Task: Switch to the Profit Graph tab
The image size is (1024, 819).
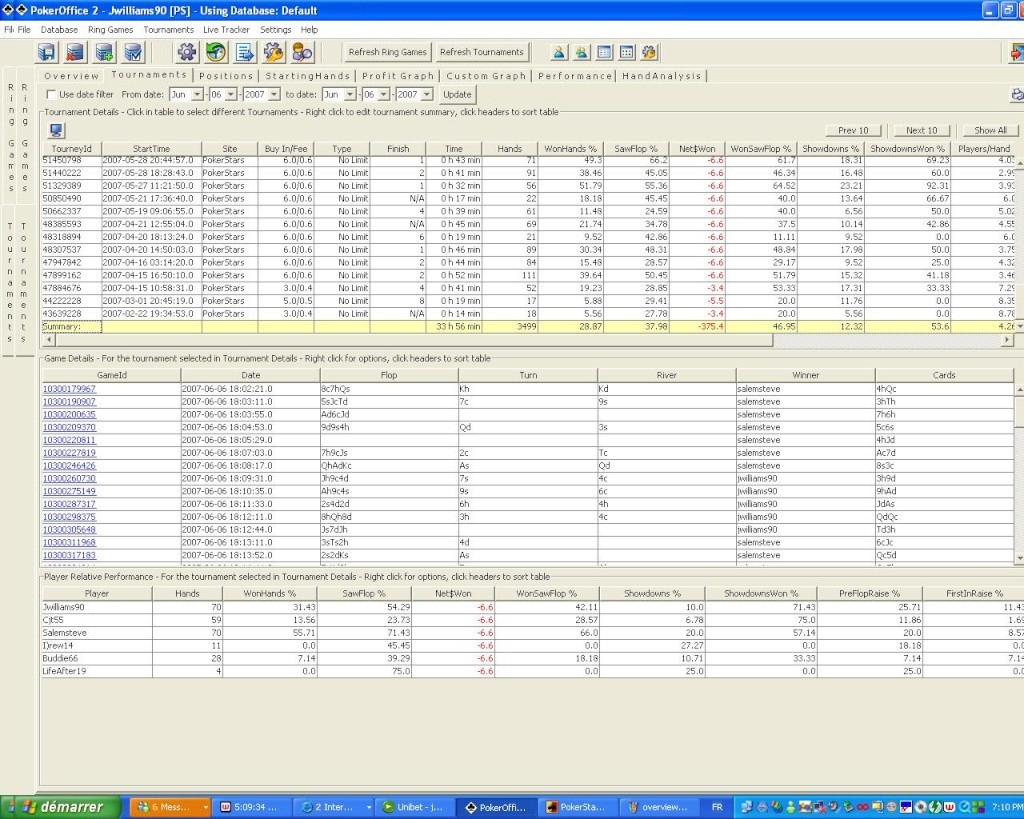Action: (398, 76)
